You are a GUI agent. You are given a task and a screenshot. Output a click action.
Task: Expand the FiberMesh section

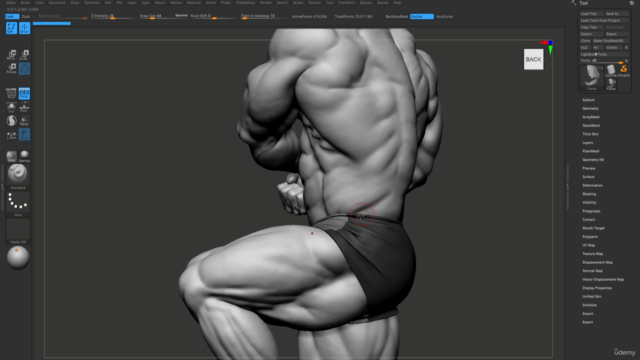click(x=591, y=151)
